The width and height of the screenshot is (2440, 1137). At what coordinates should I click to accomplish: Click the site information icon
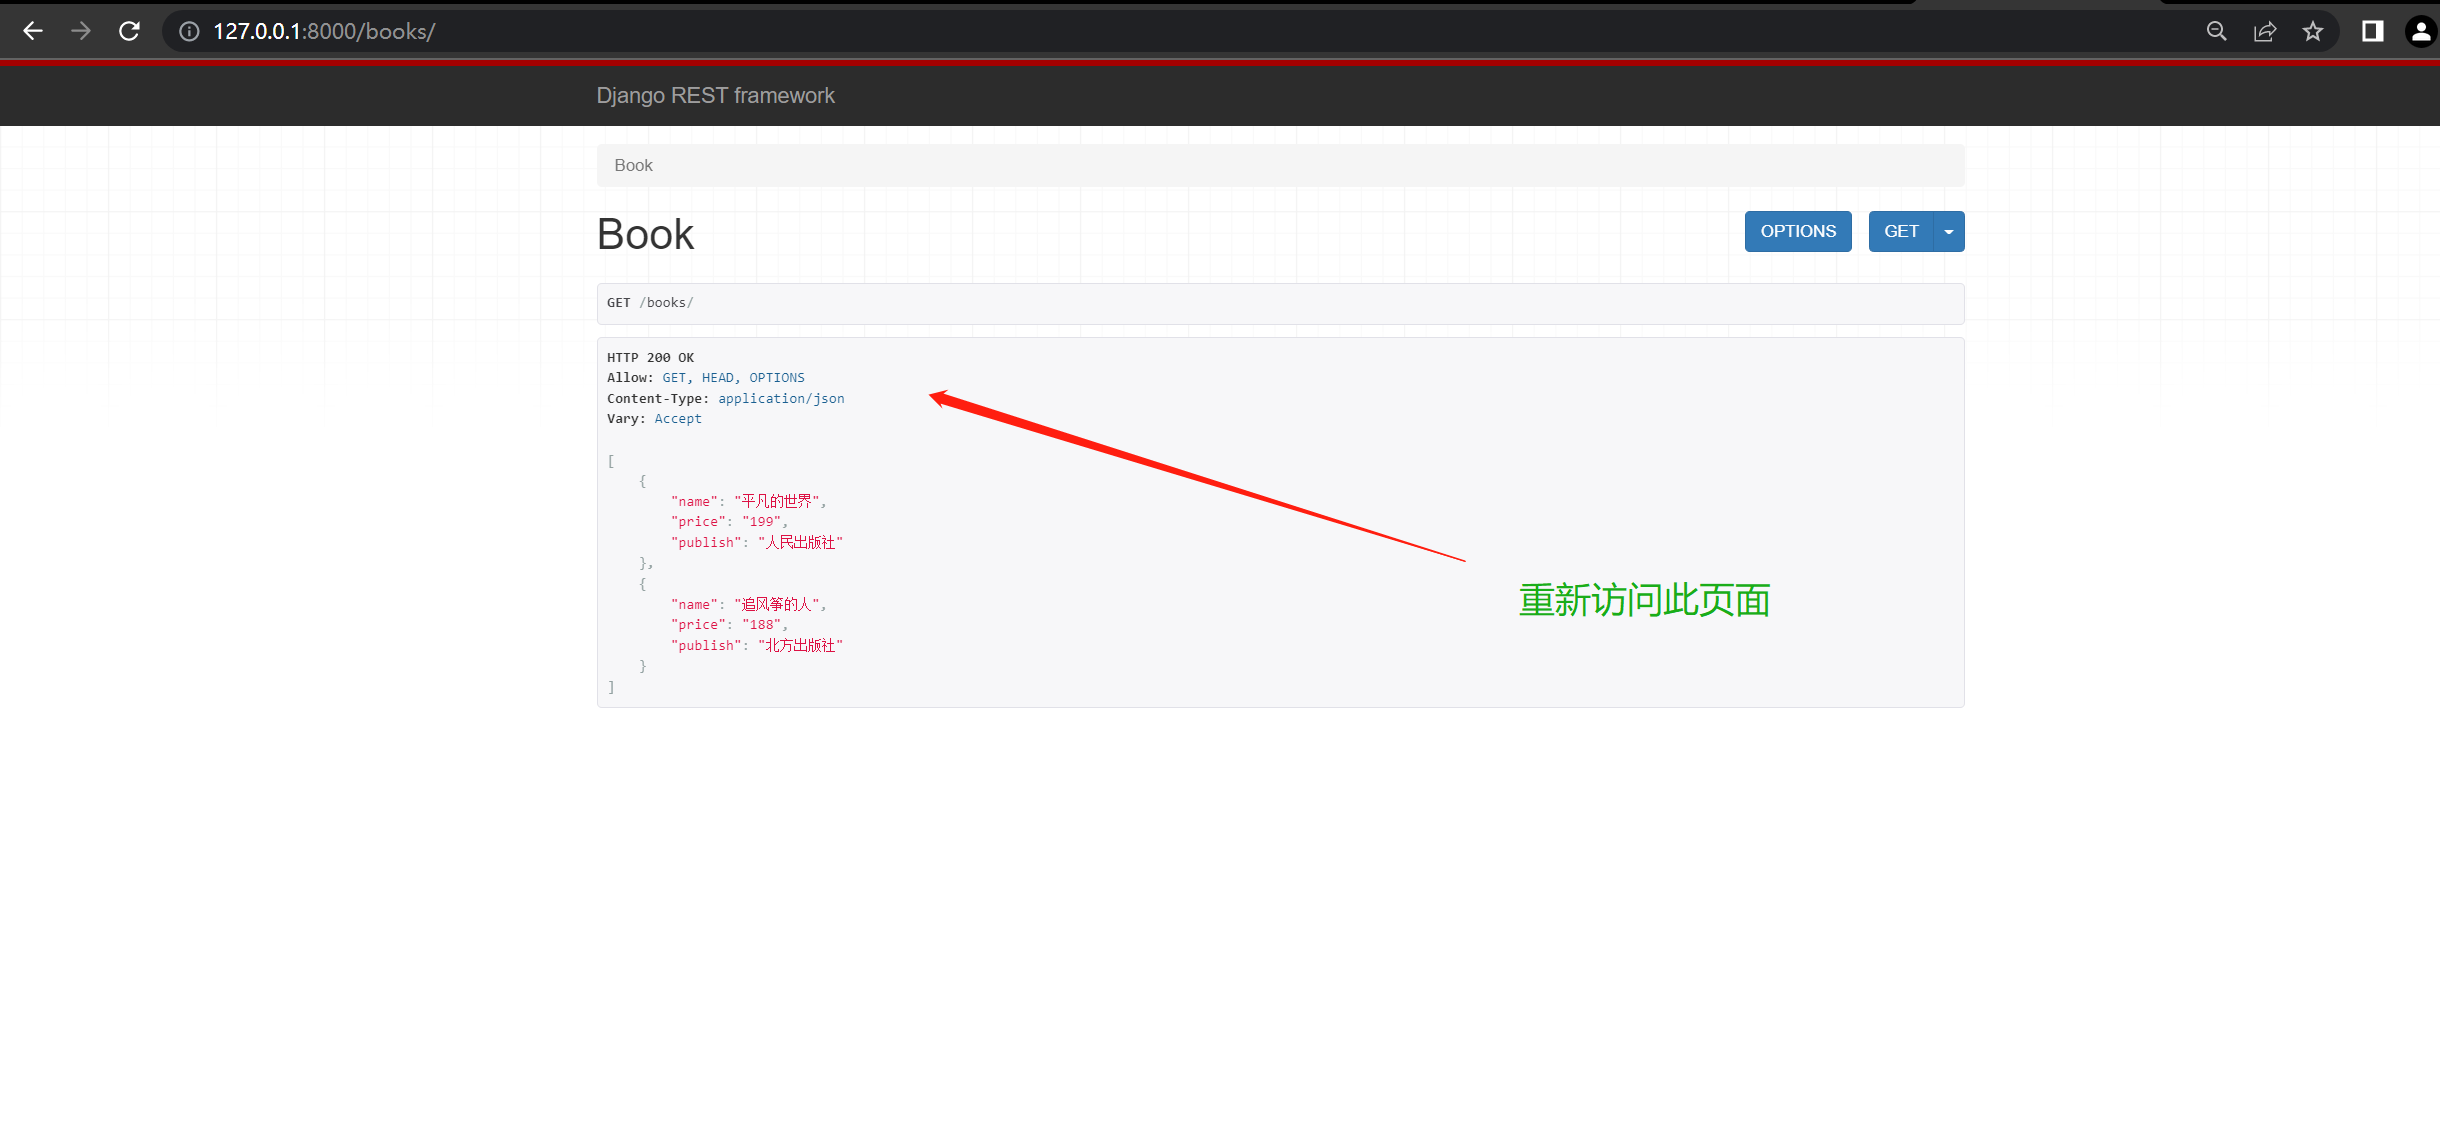click(x=189, y=31)
